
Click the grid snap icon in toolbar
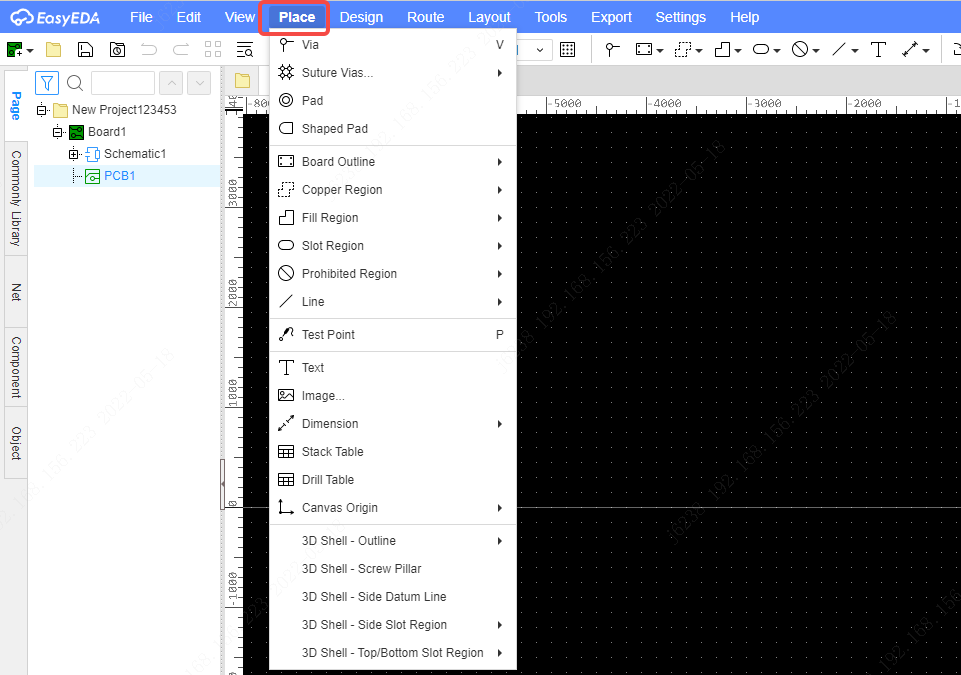click(568, 50)
